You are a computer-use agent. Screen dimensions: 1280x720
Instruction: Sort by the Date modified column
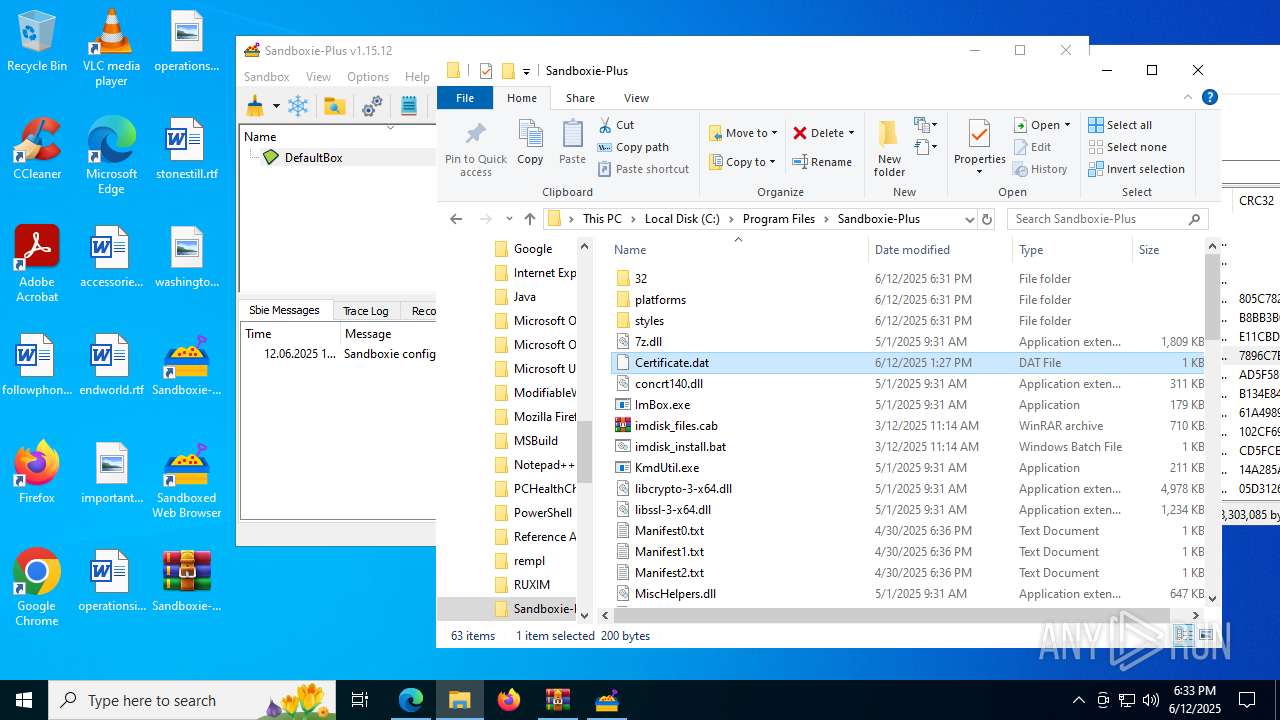coord(939,250)
